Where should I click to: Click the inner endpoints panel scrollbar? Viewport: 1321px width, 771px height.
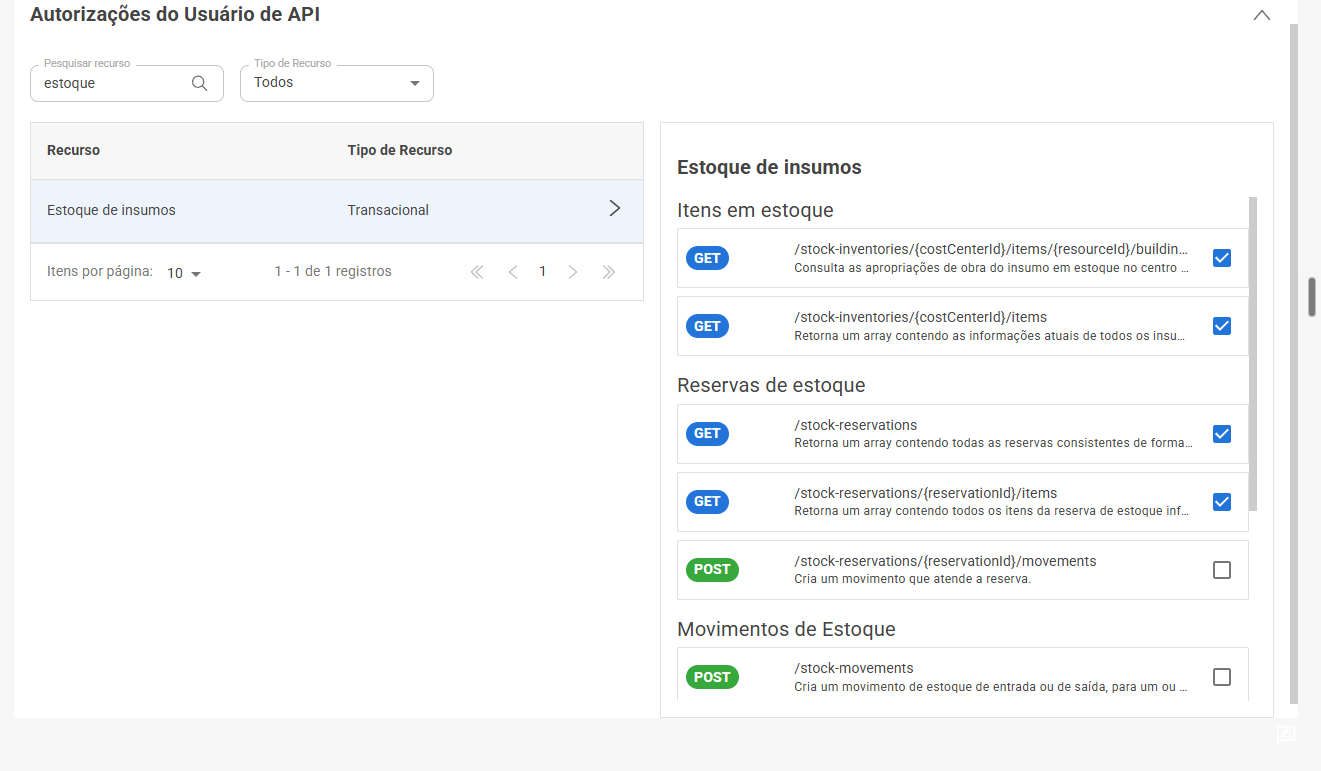(x=1253, y=353)
